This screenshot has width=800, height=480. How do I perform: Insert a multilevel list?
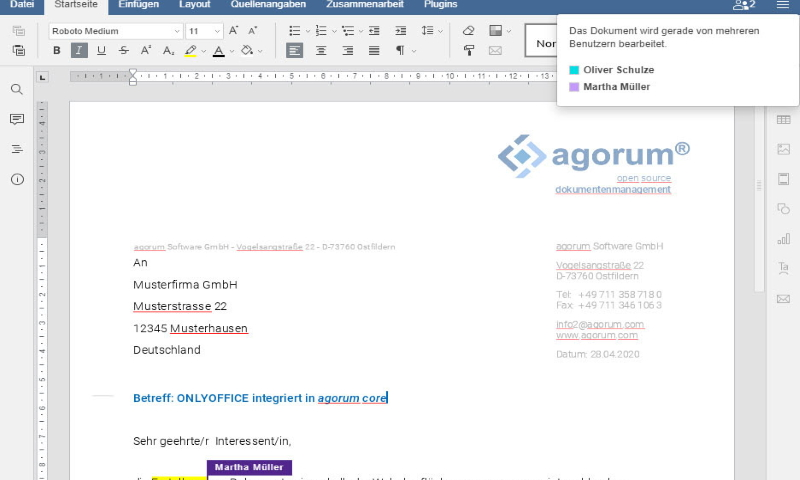pyautogui.click(x=348, y=31)
